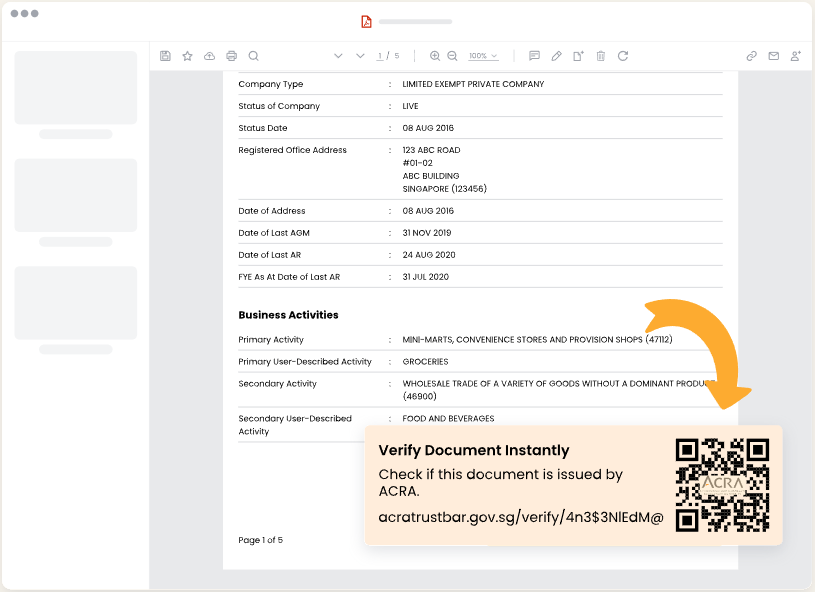Bookmark the document with the star icon

[187, 56]
